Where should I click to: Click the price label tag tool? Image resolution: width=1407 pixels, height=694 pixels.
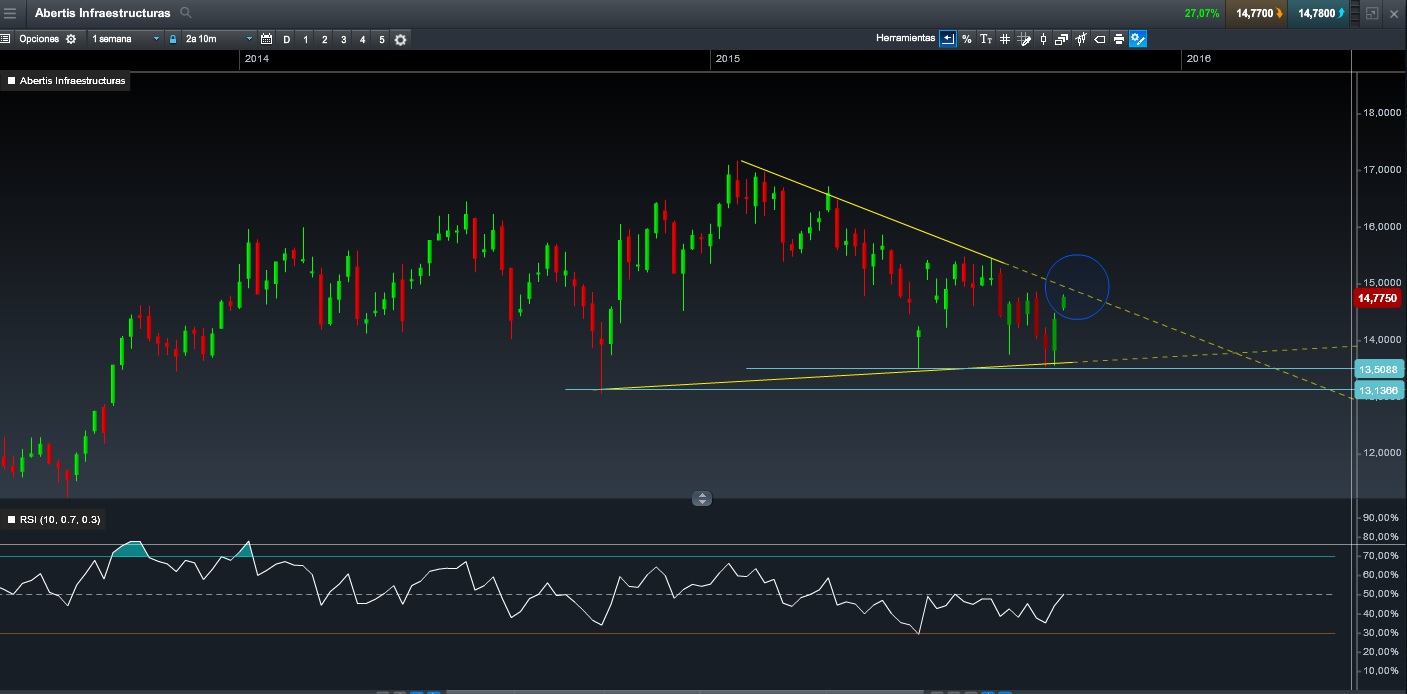[1099, 39]
